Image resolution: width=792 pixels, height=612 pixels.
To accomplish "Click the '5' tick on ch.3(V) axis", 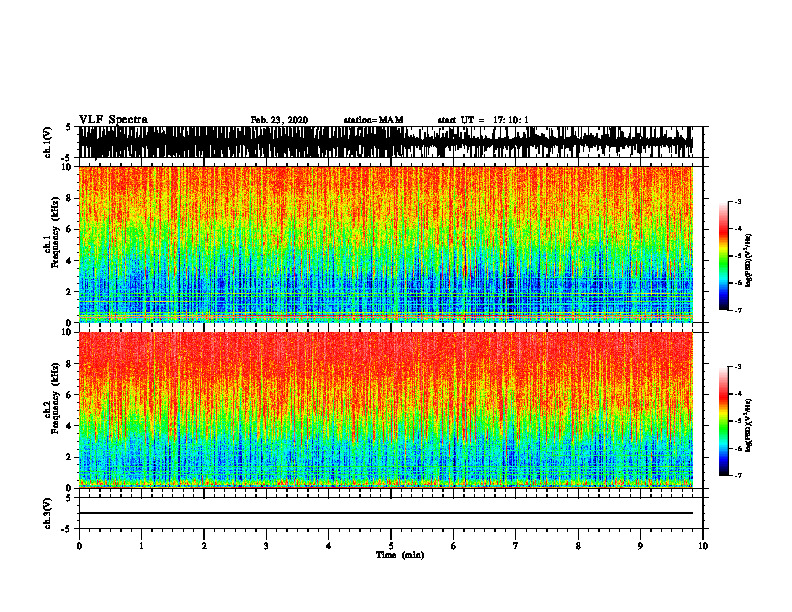I will [68, 498].
